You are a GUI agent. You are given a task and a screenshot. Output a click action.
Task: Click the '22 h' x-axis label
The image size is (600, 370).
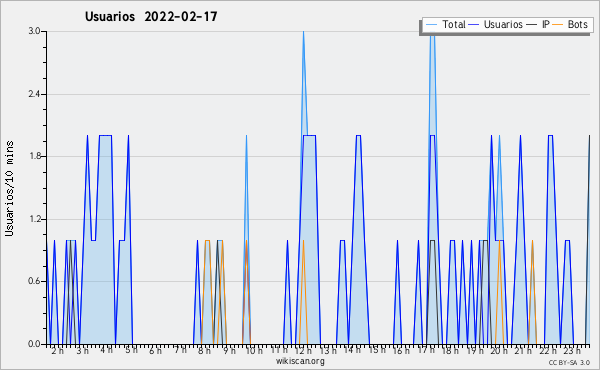tap(548, 351)
